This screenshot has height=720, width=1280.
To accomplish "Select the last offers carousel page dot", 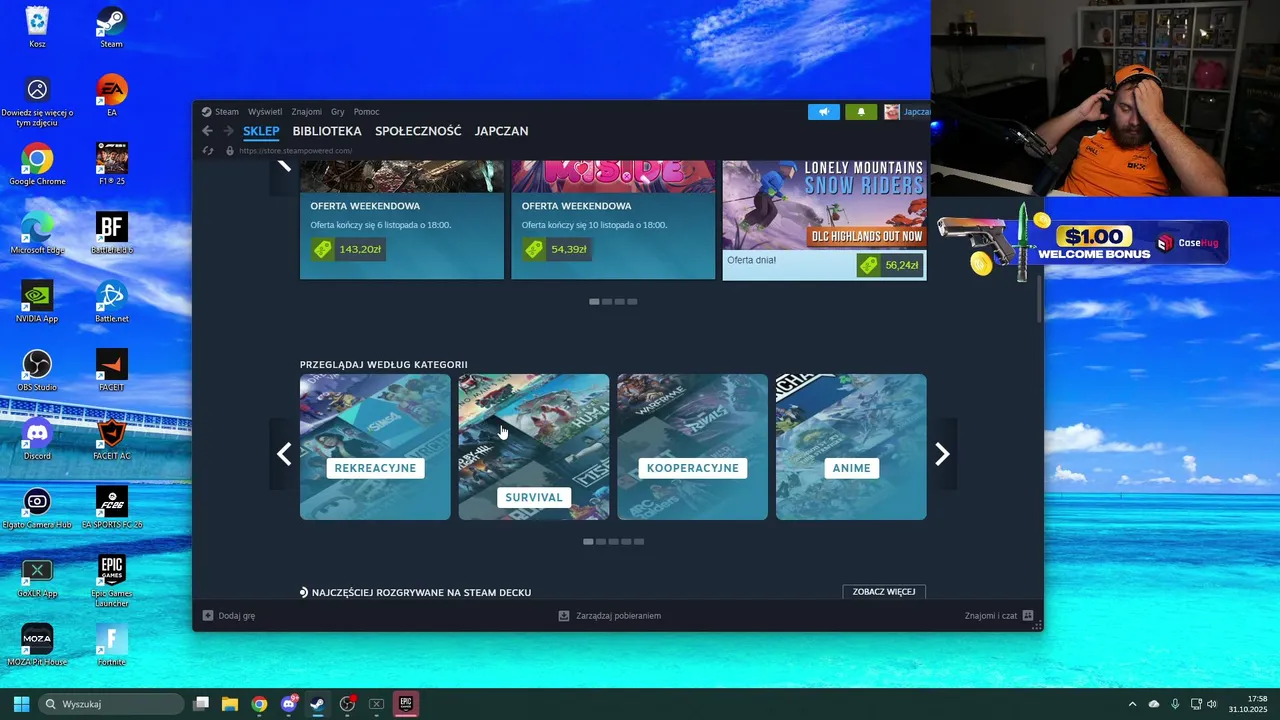I will tap(632, 301).
